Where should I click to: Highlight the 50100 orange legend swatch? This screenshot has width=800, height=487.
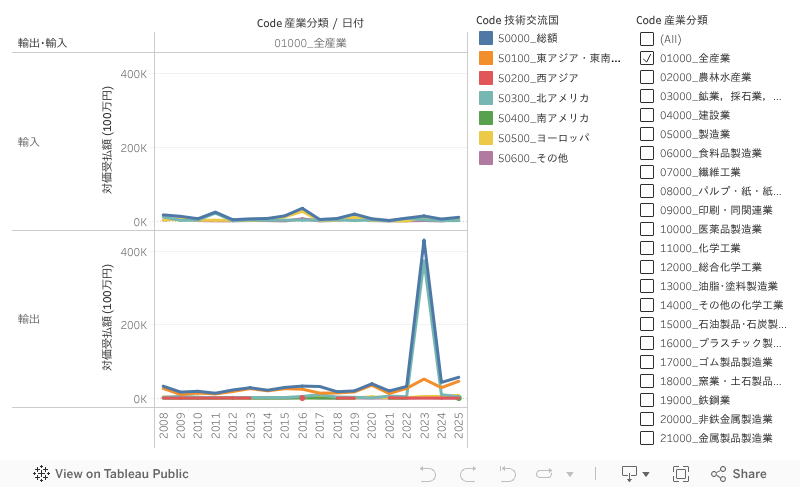(485, 57)
